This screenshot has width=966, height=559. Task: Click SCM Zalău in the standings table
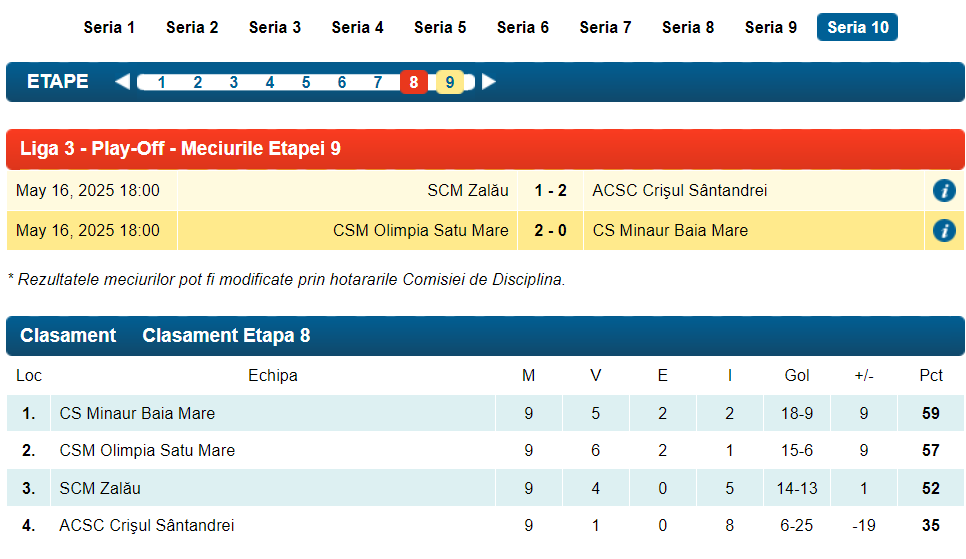[100, 489]
